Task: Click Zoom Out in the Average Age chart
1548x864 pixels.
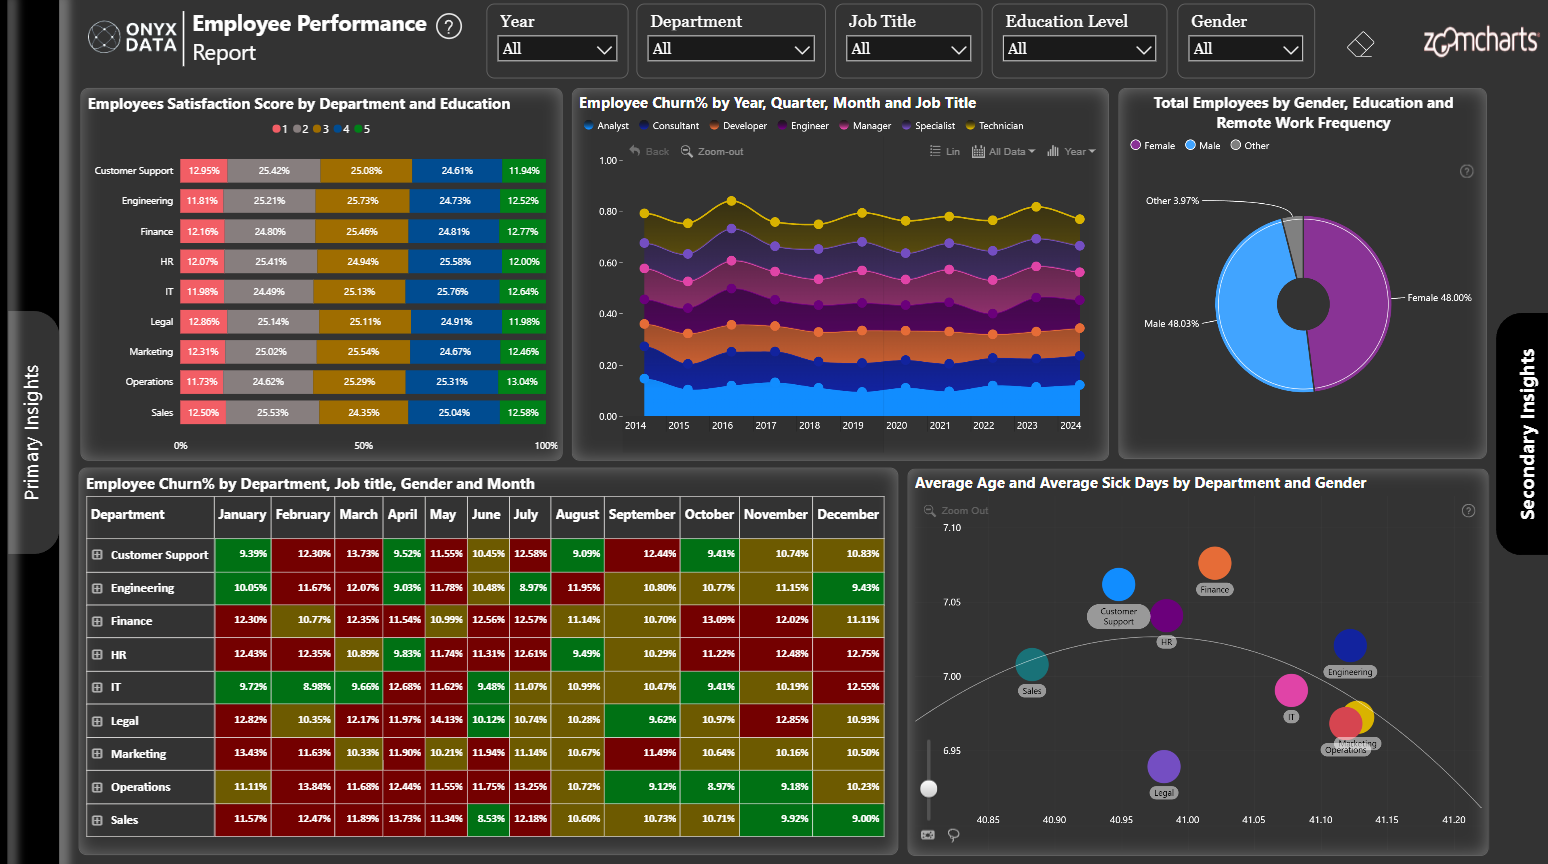Action: 956,511
